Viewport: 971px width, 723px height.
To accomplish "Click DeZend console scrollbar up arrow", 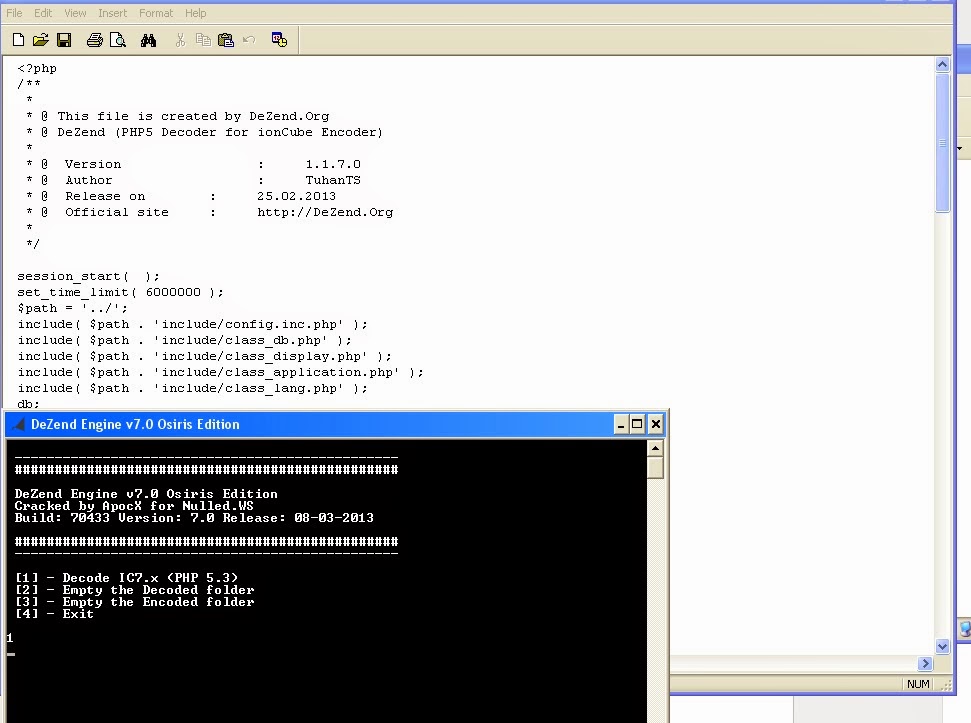I will point(655,448).
